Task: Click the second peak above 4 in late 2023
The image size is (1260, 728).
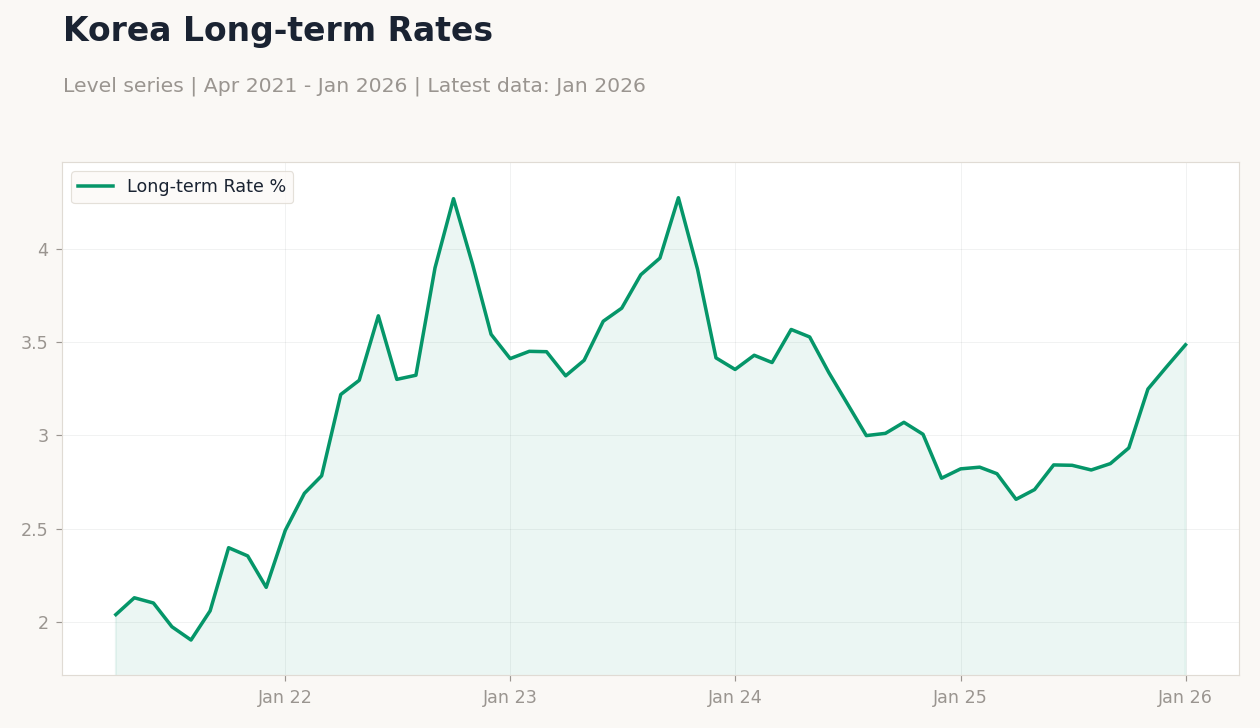Action: coord(678,197)
